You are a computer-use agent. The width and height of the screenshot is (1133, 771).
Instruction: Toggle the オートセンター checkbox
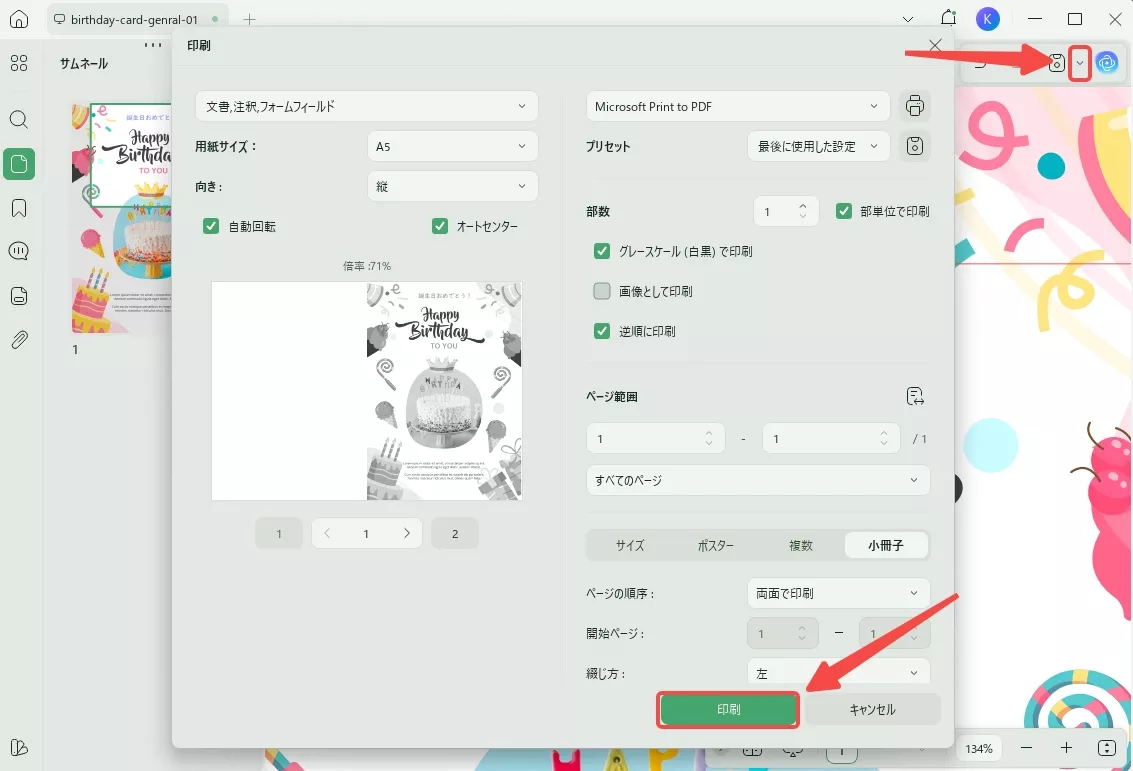439,226
